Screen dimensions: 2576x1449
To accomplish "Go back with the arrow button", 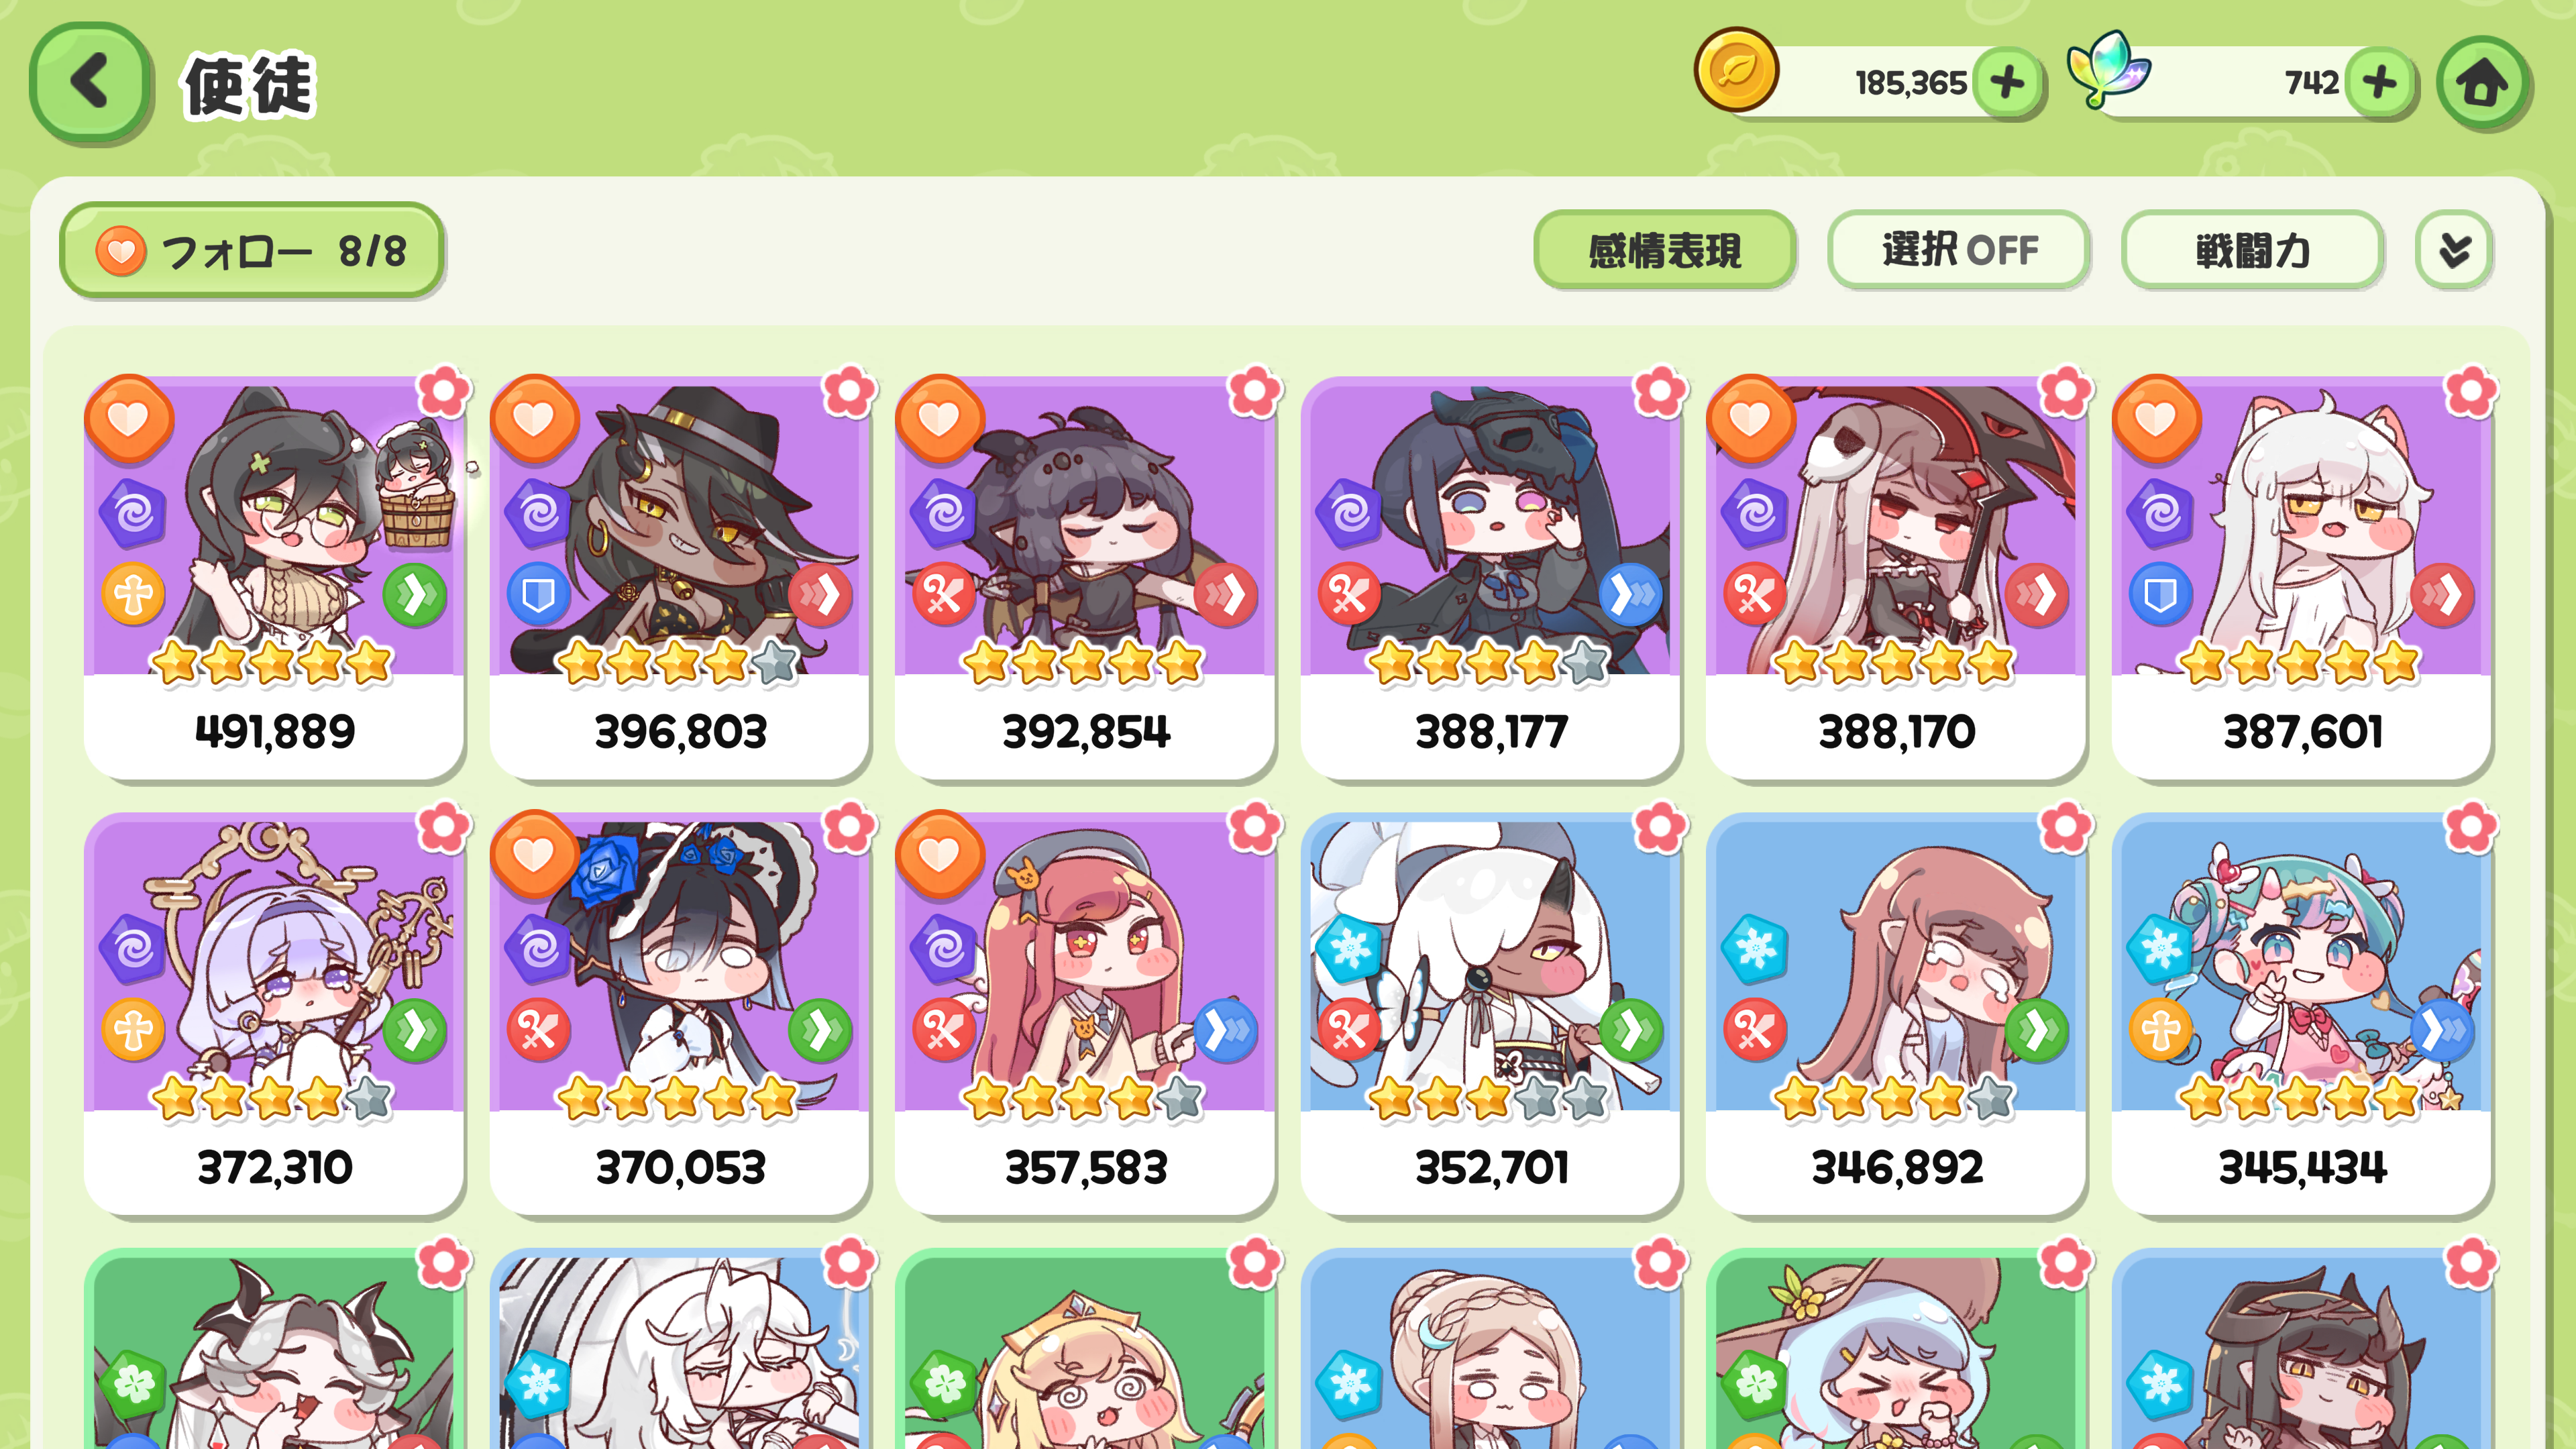I will 90,83.
